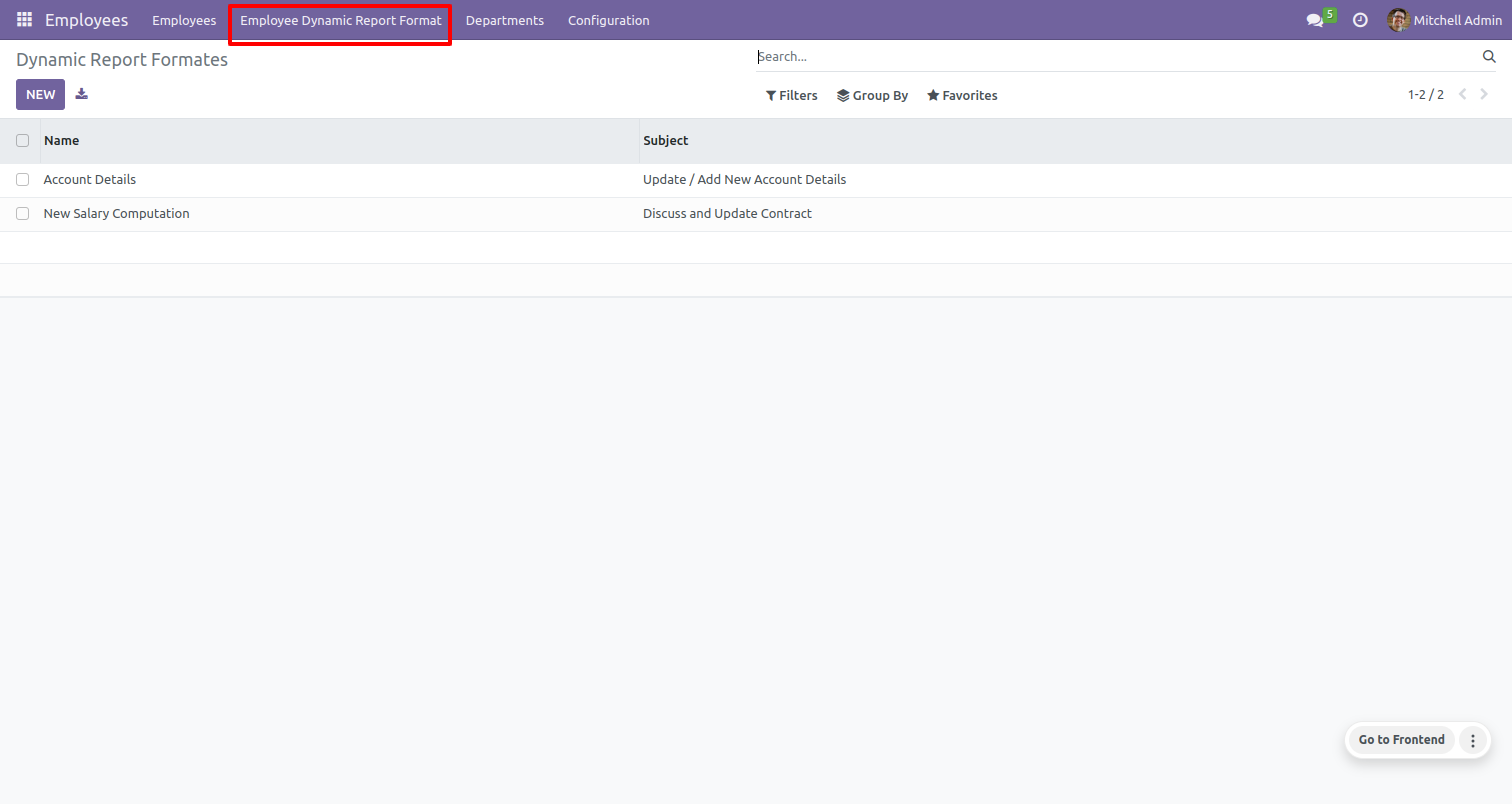Open the Departments menu
Screen dimensions: 1512x804
[x=505, y=20]
